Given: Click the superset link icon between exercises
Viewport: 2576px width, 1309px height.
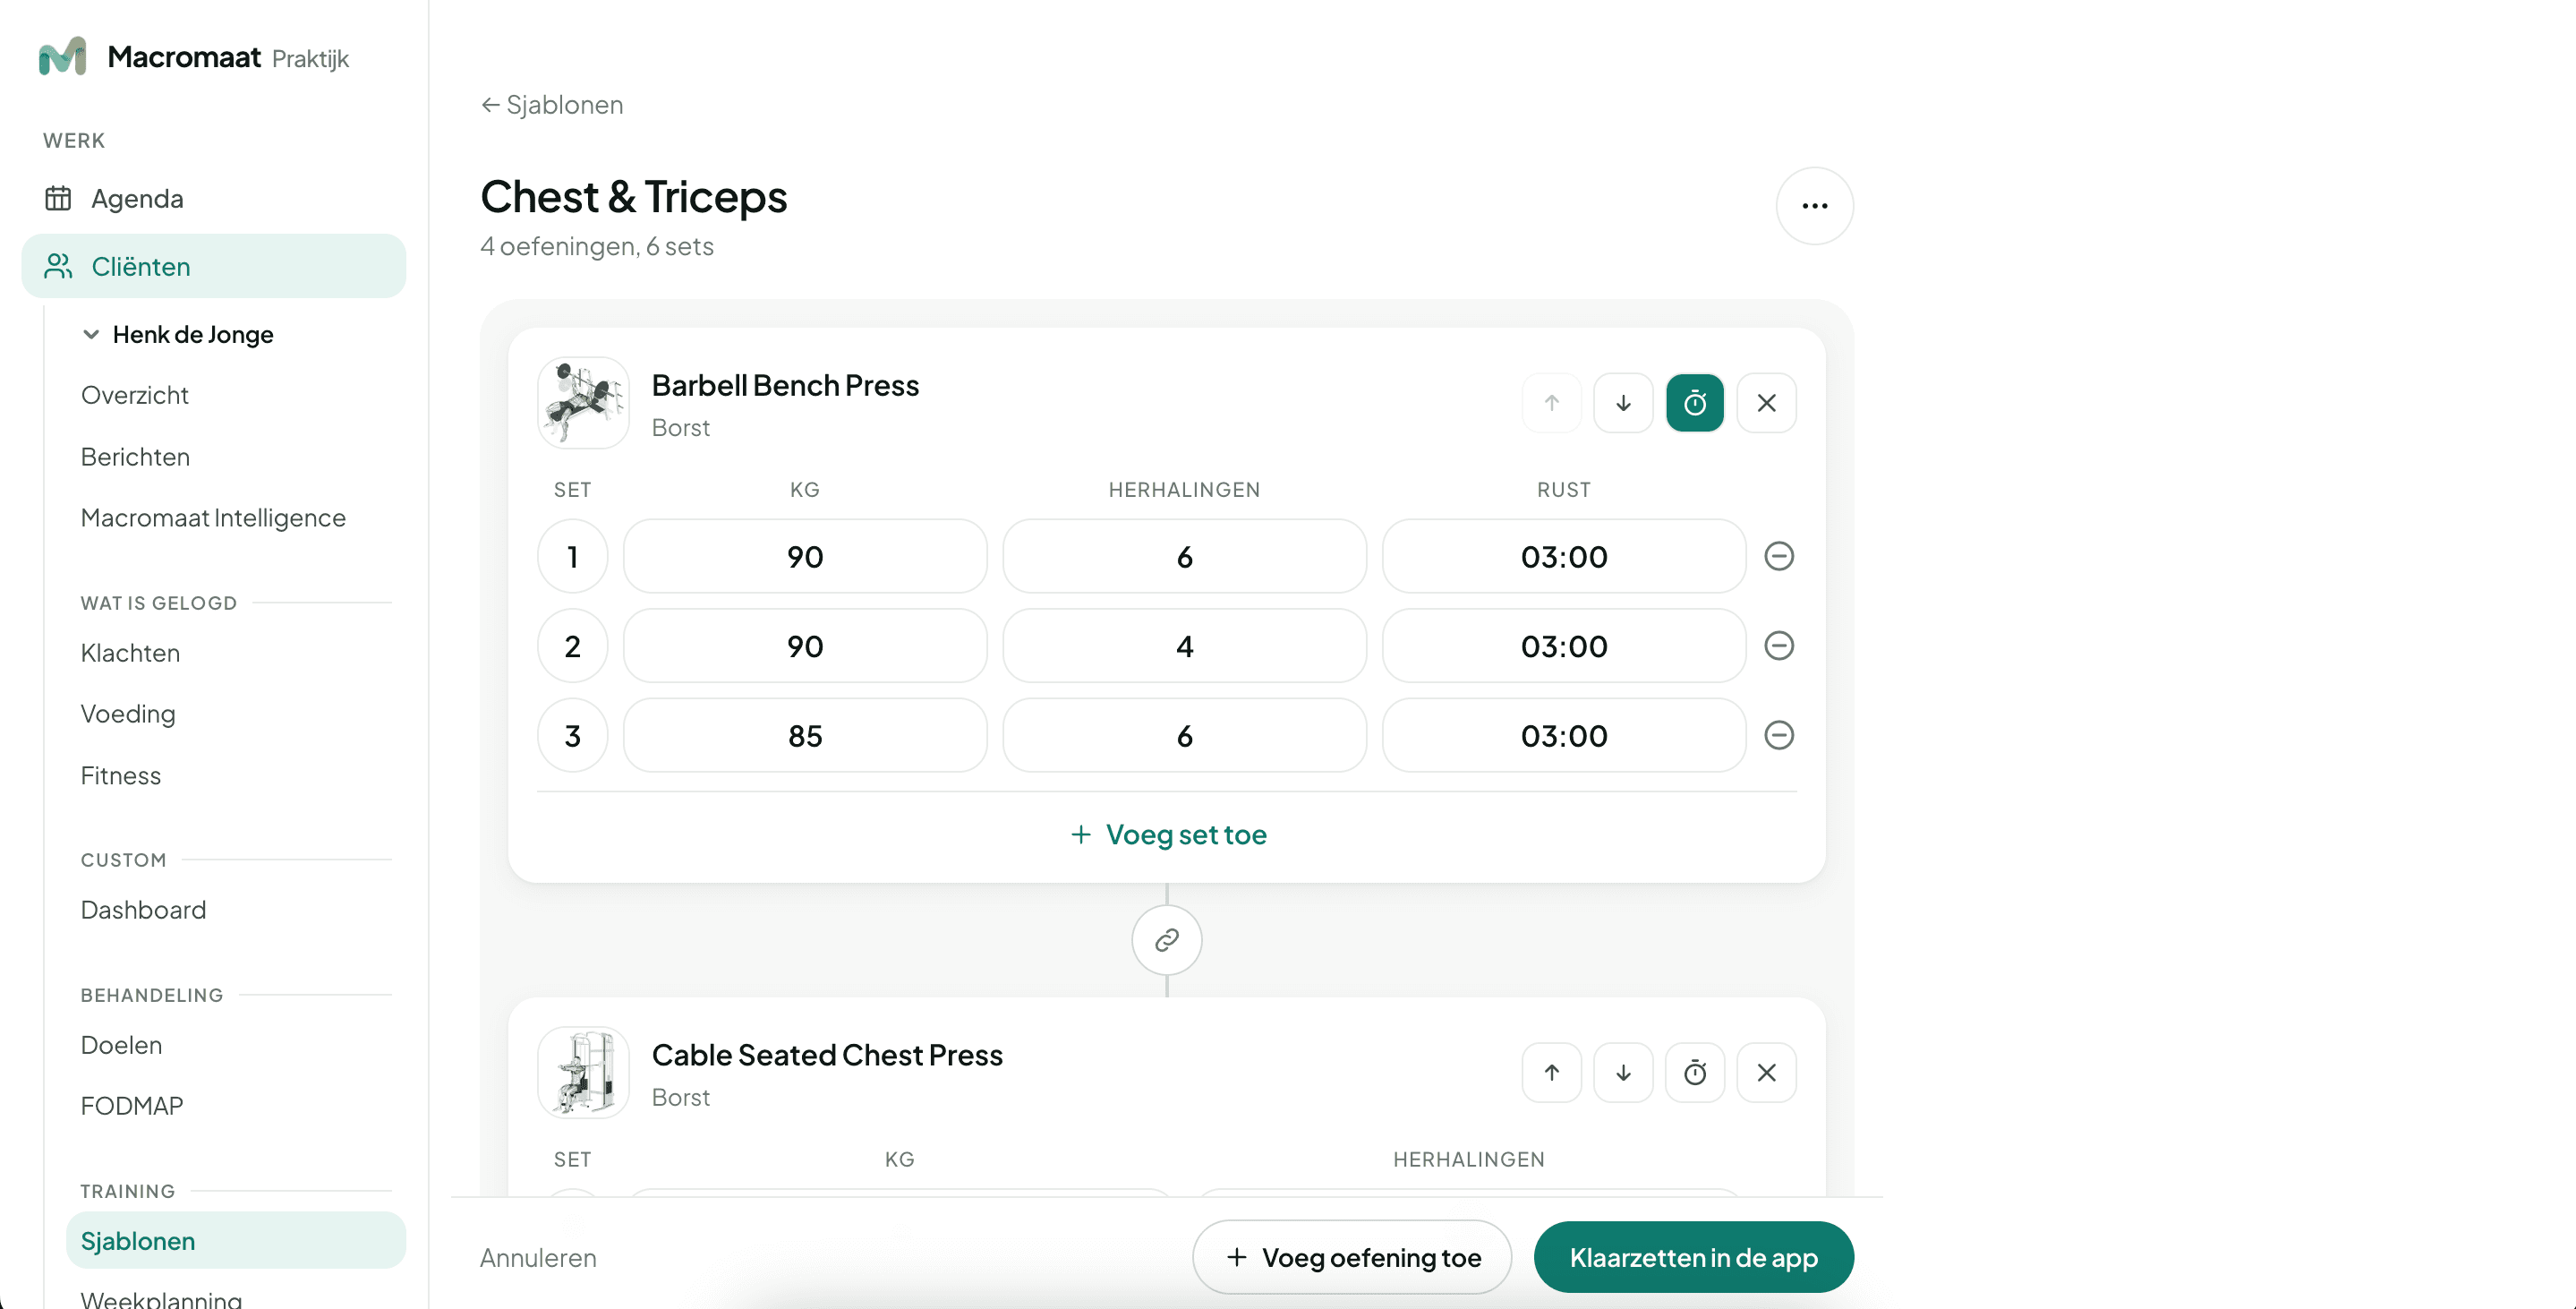Looking at the screenshot, I should coord(1166,940).
